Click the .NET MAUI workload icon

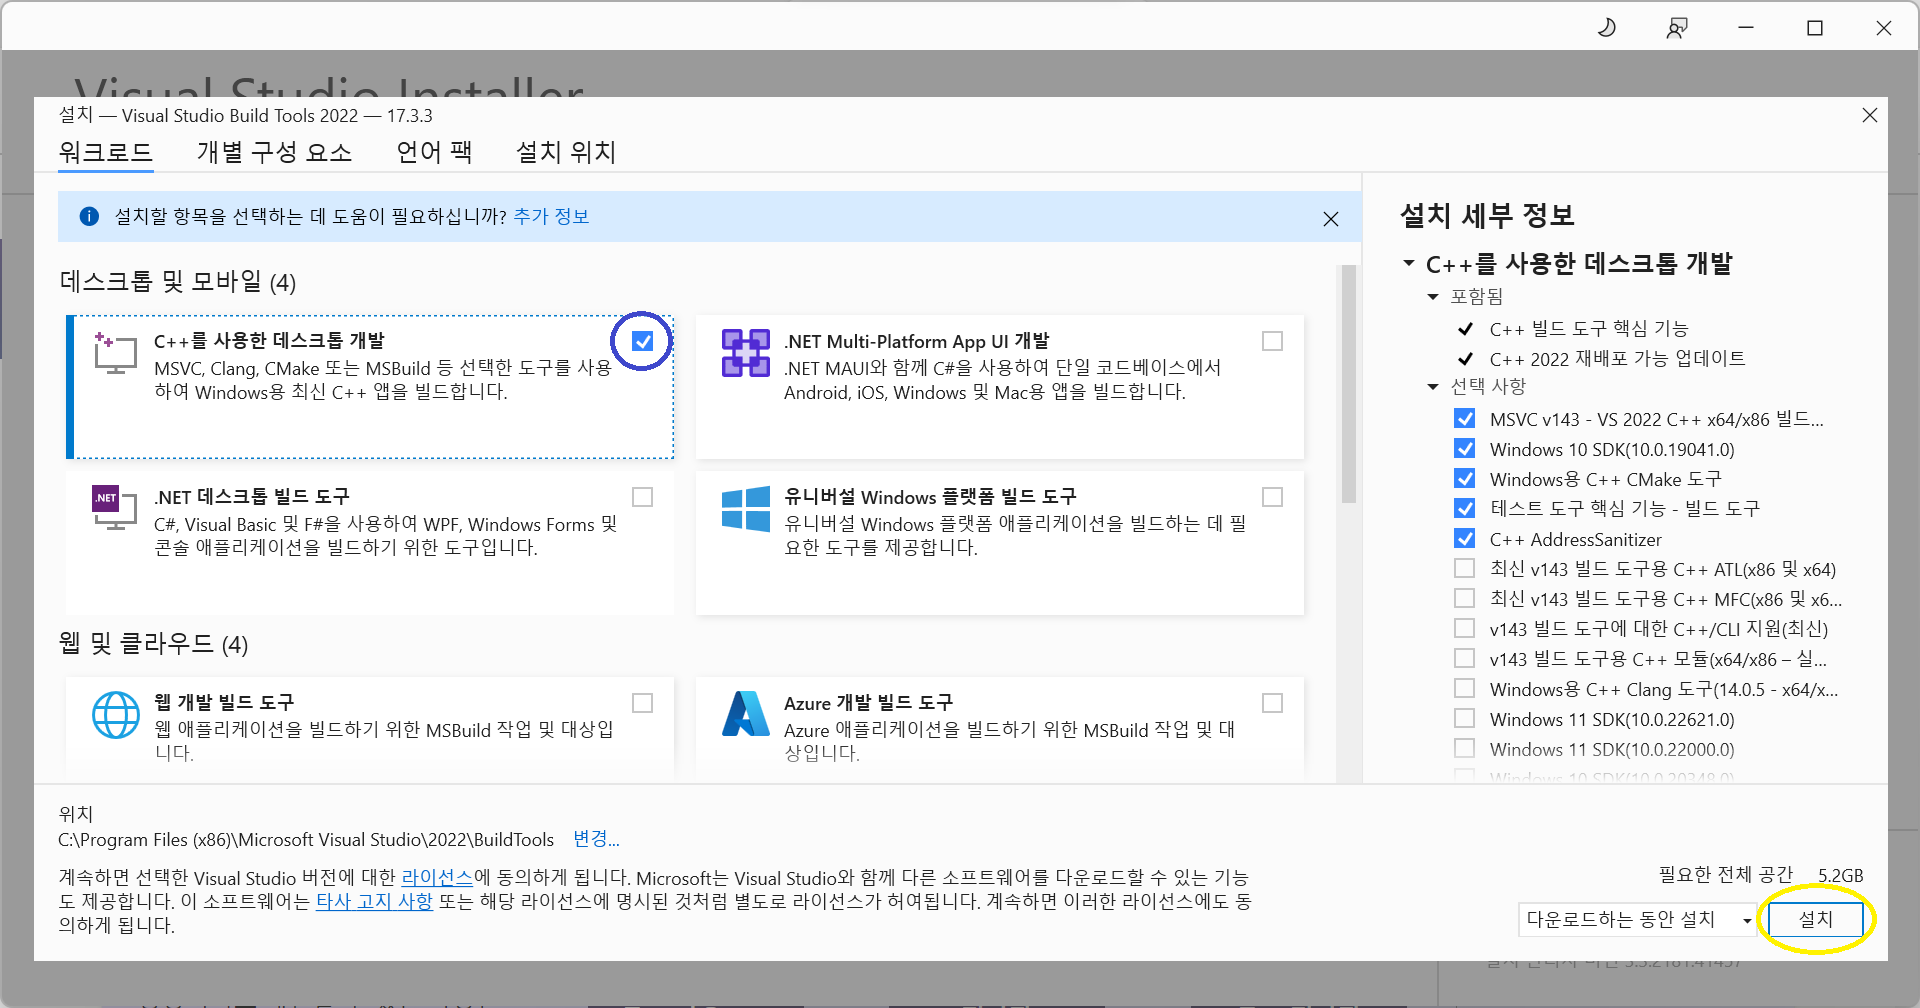[x=746, y=353]
